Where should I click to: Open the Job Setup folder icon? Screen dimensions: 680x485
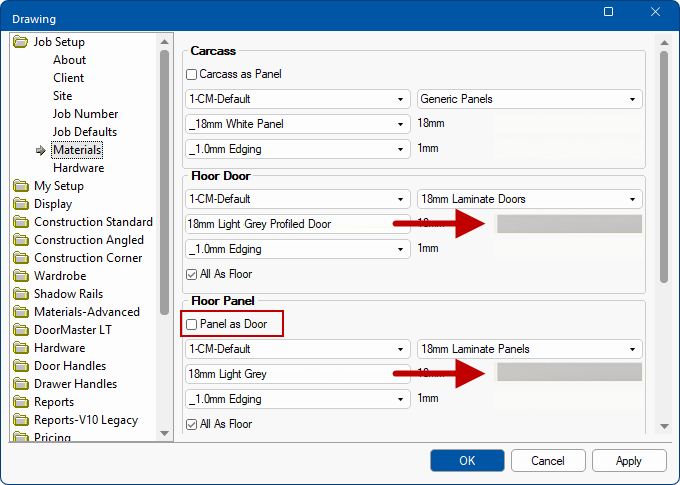pos(21,42)
